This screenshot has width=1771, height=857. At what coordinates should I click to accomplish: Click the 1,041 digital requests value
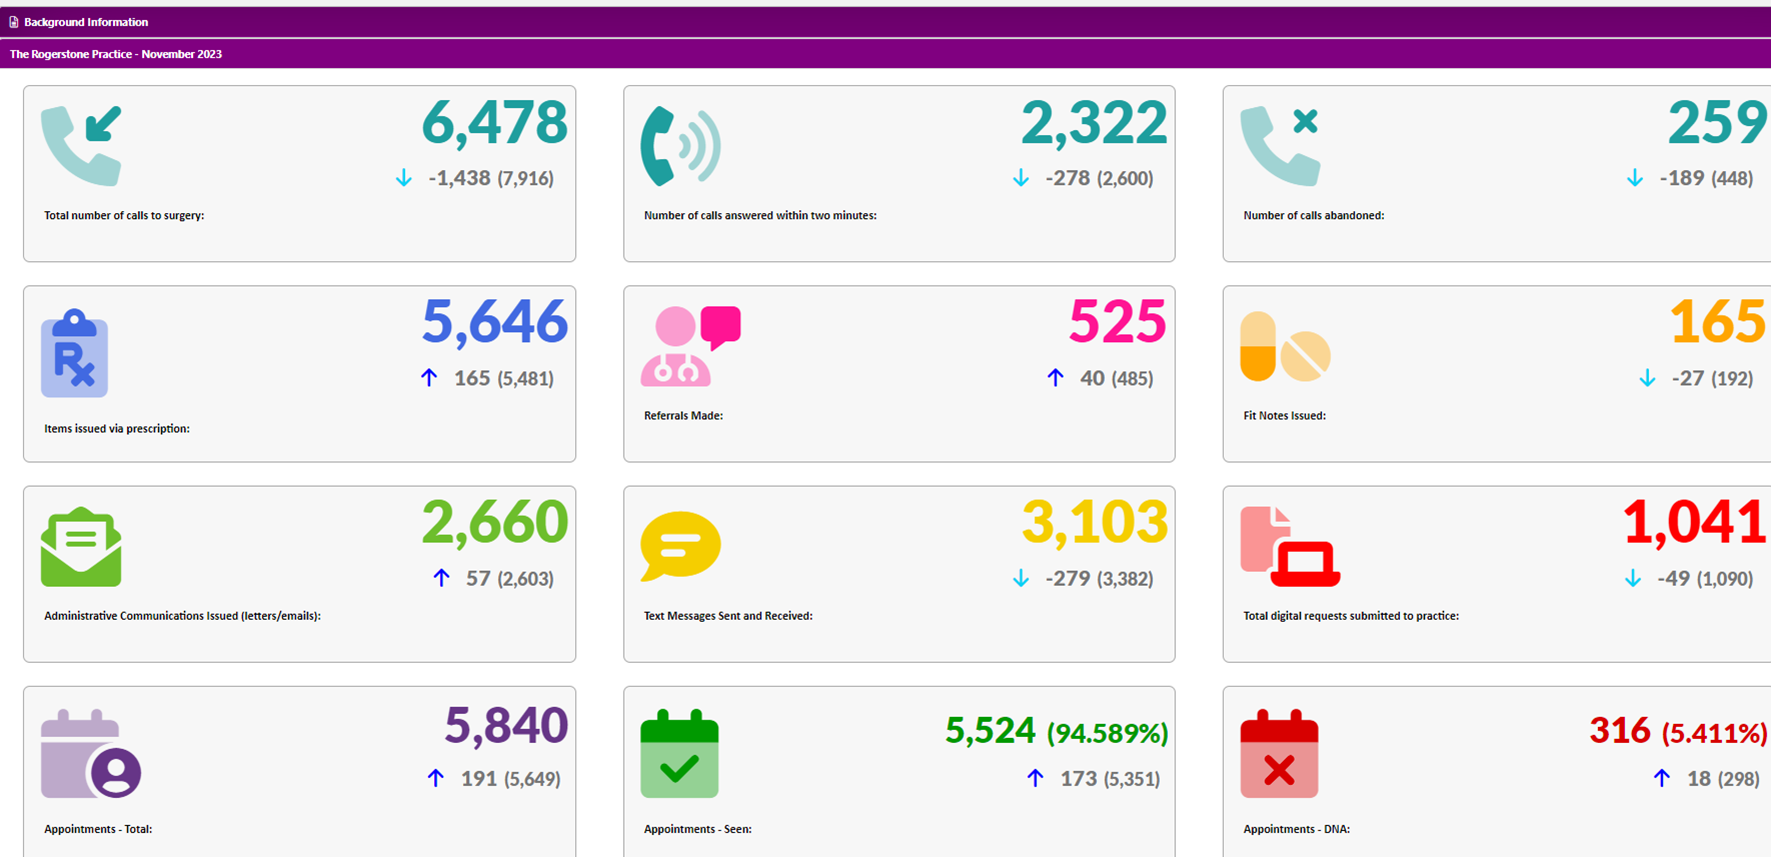[x=1694, y=523]
